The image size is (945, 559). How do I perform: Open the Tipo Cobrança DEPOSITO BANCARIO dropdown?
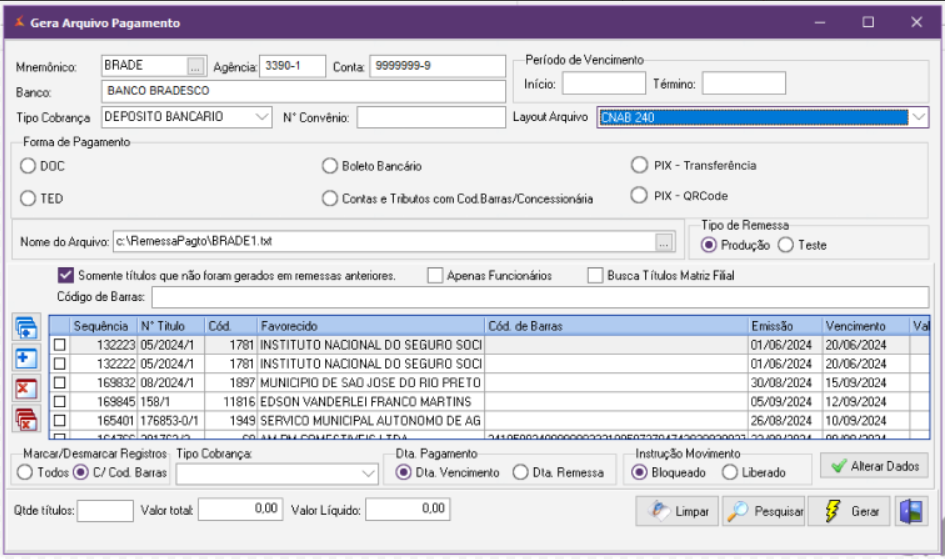(263, 117)
